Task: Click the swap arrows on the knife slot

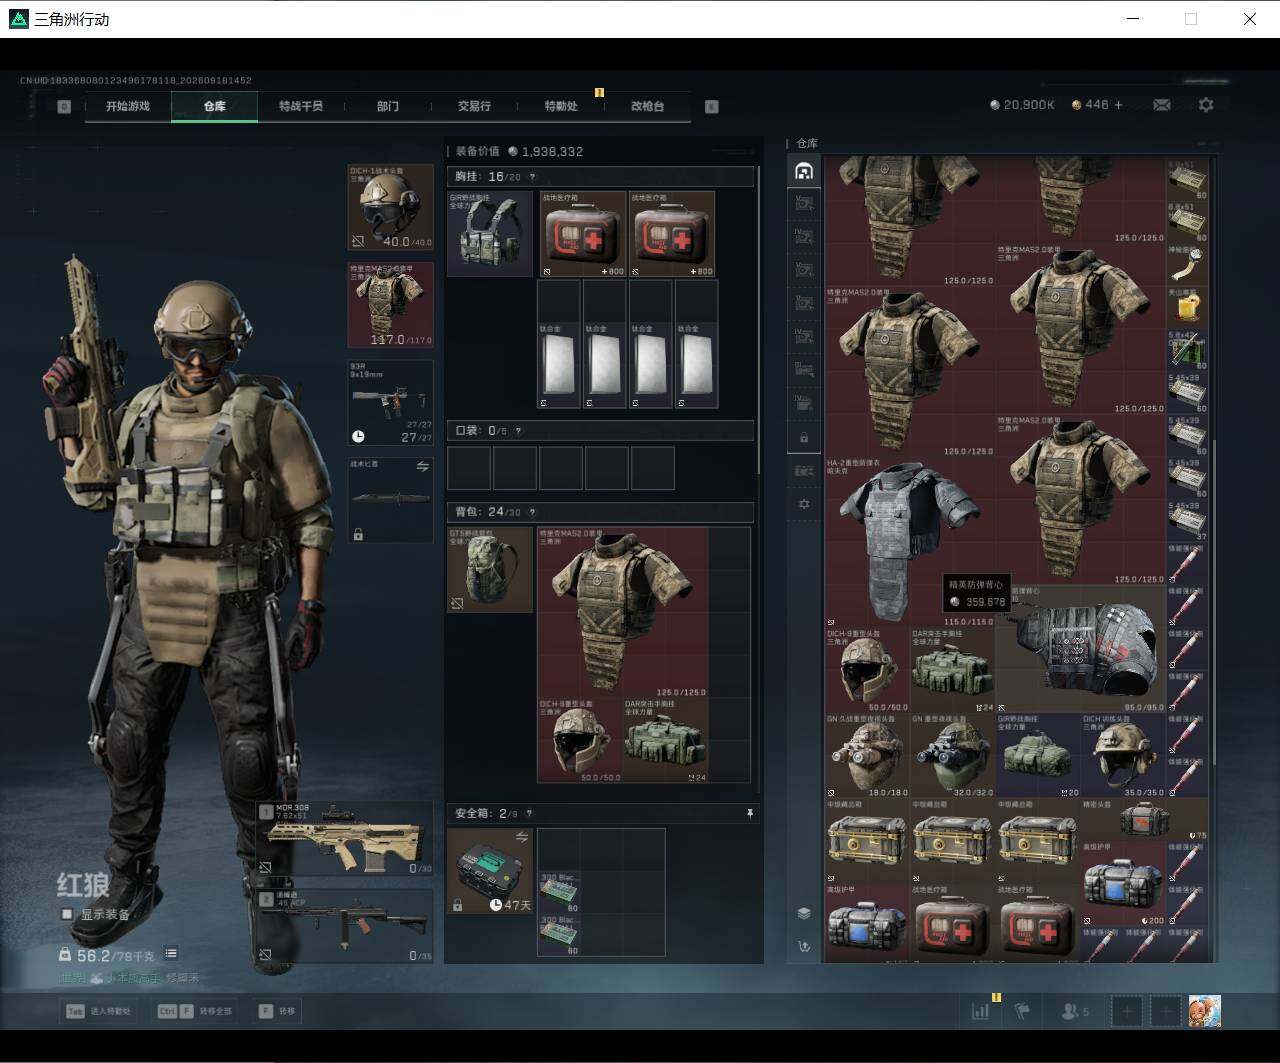Action: 422,467
